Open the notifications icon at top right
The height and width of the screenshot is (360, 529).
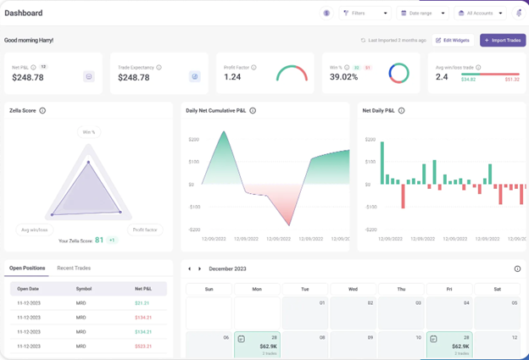coord(519,13)
